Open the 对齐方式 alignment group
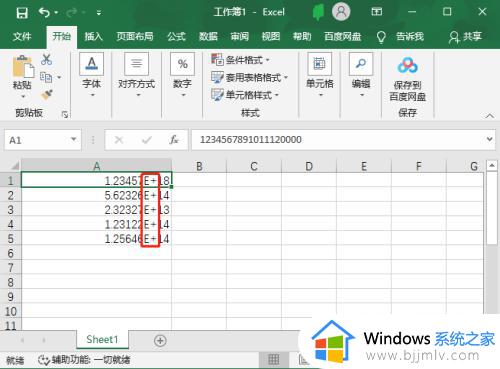The image size is (500, 369). click(137, 76)
